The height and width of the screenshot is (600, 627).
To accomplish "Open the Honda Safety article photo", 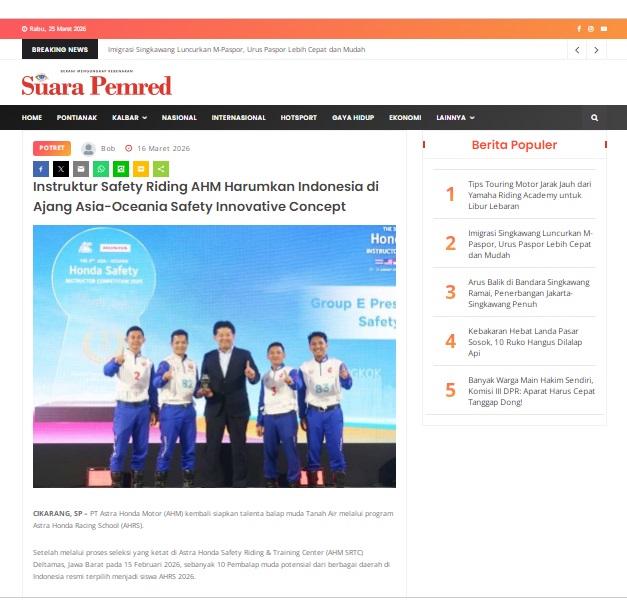I will (x=214, y=356).
